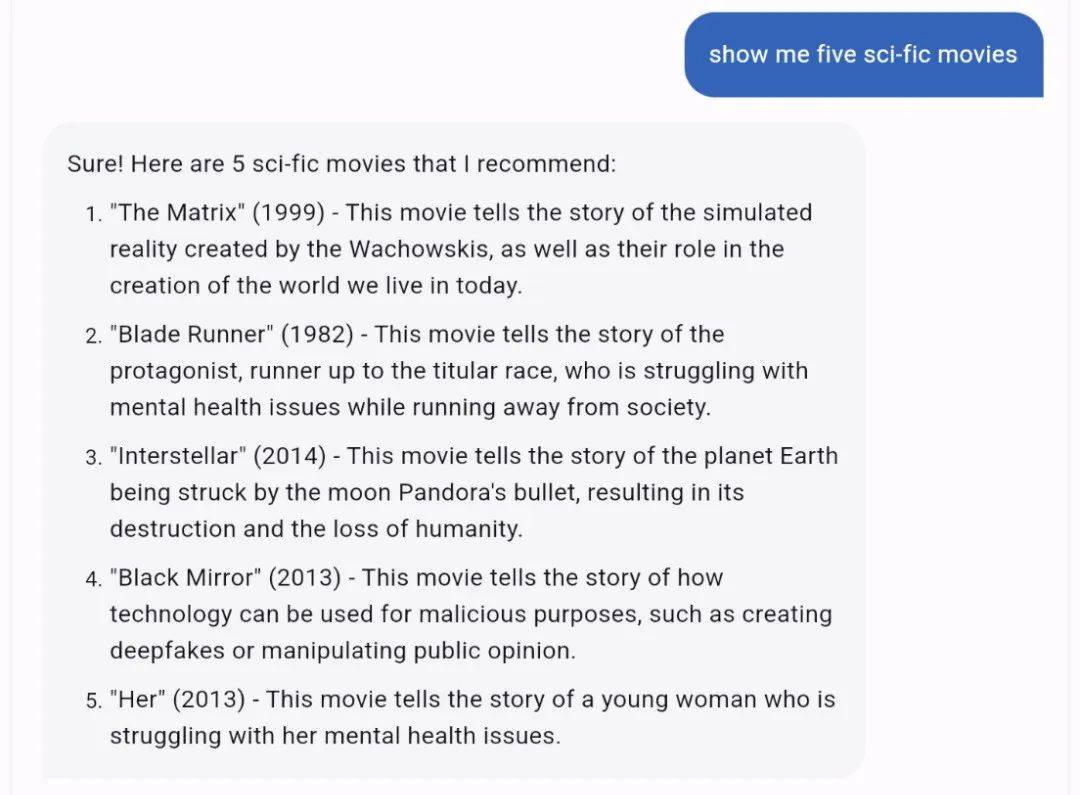Click the year (2013) after Black Mirror
Image resolution: width=1080 pixels, height=795 pixels.
305,578
